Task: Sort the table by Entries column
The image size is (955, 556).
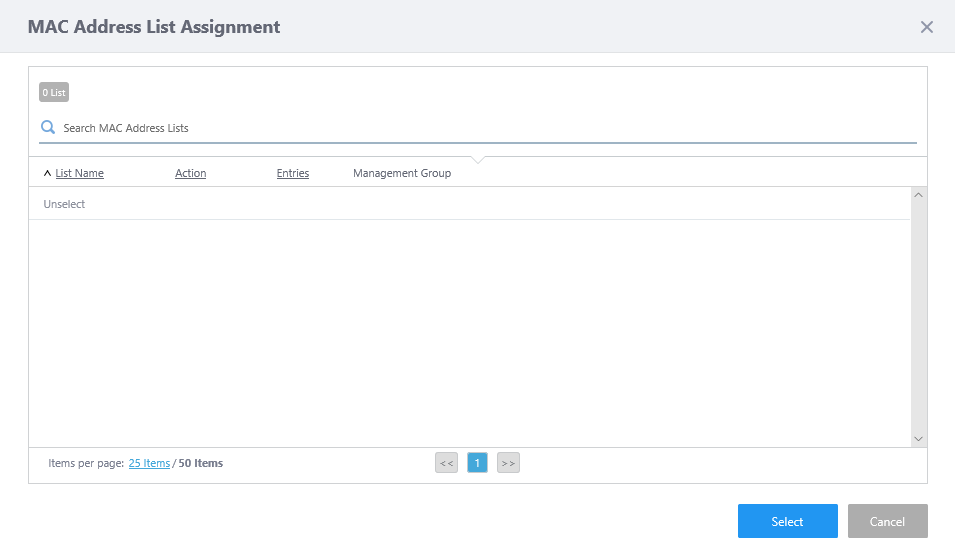Action: pos(292,173)
